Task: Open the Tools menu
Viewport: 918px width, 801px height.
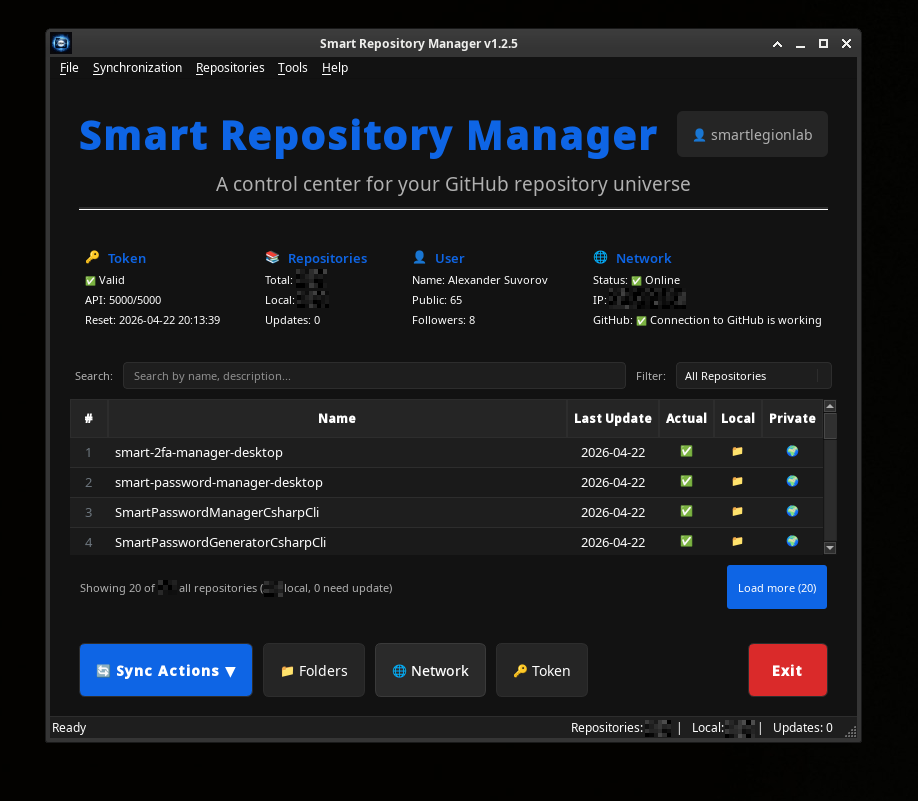Action: pos(292,68)
